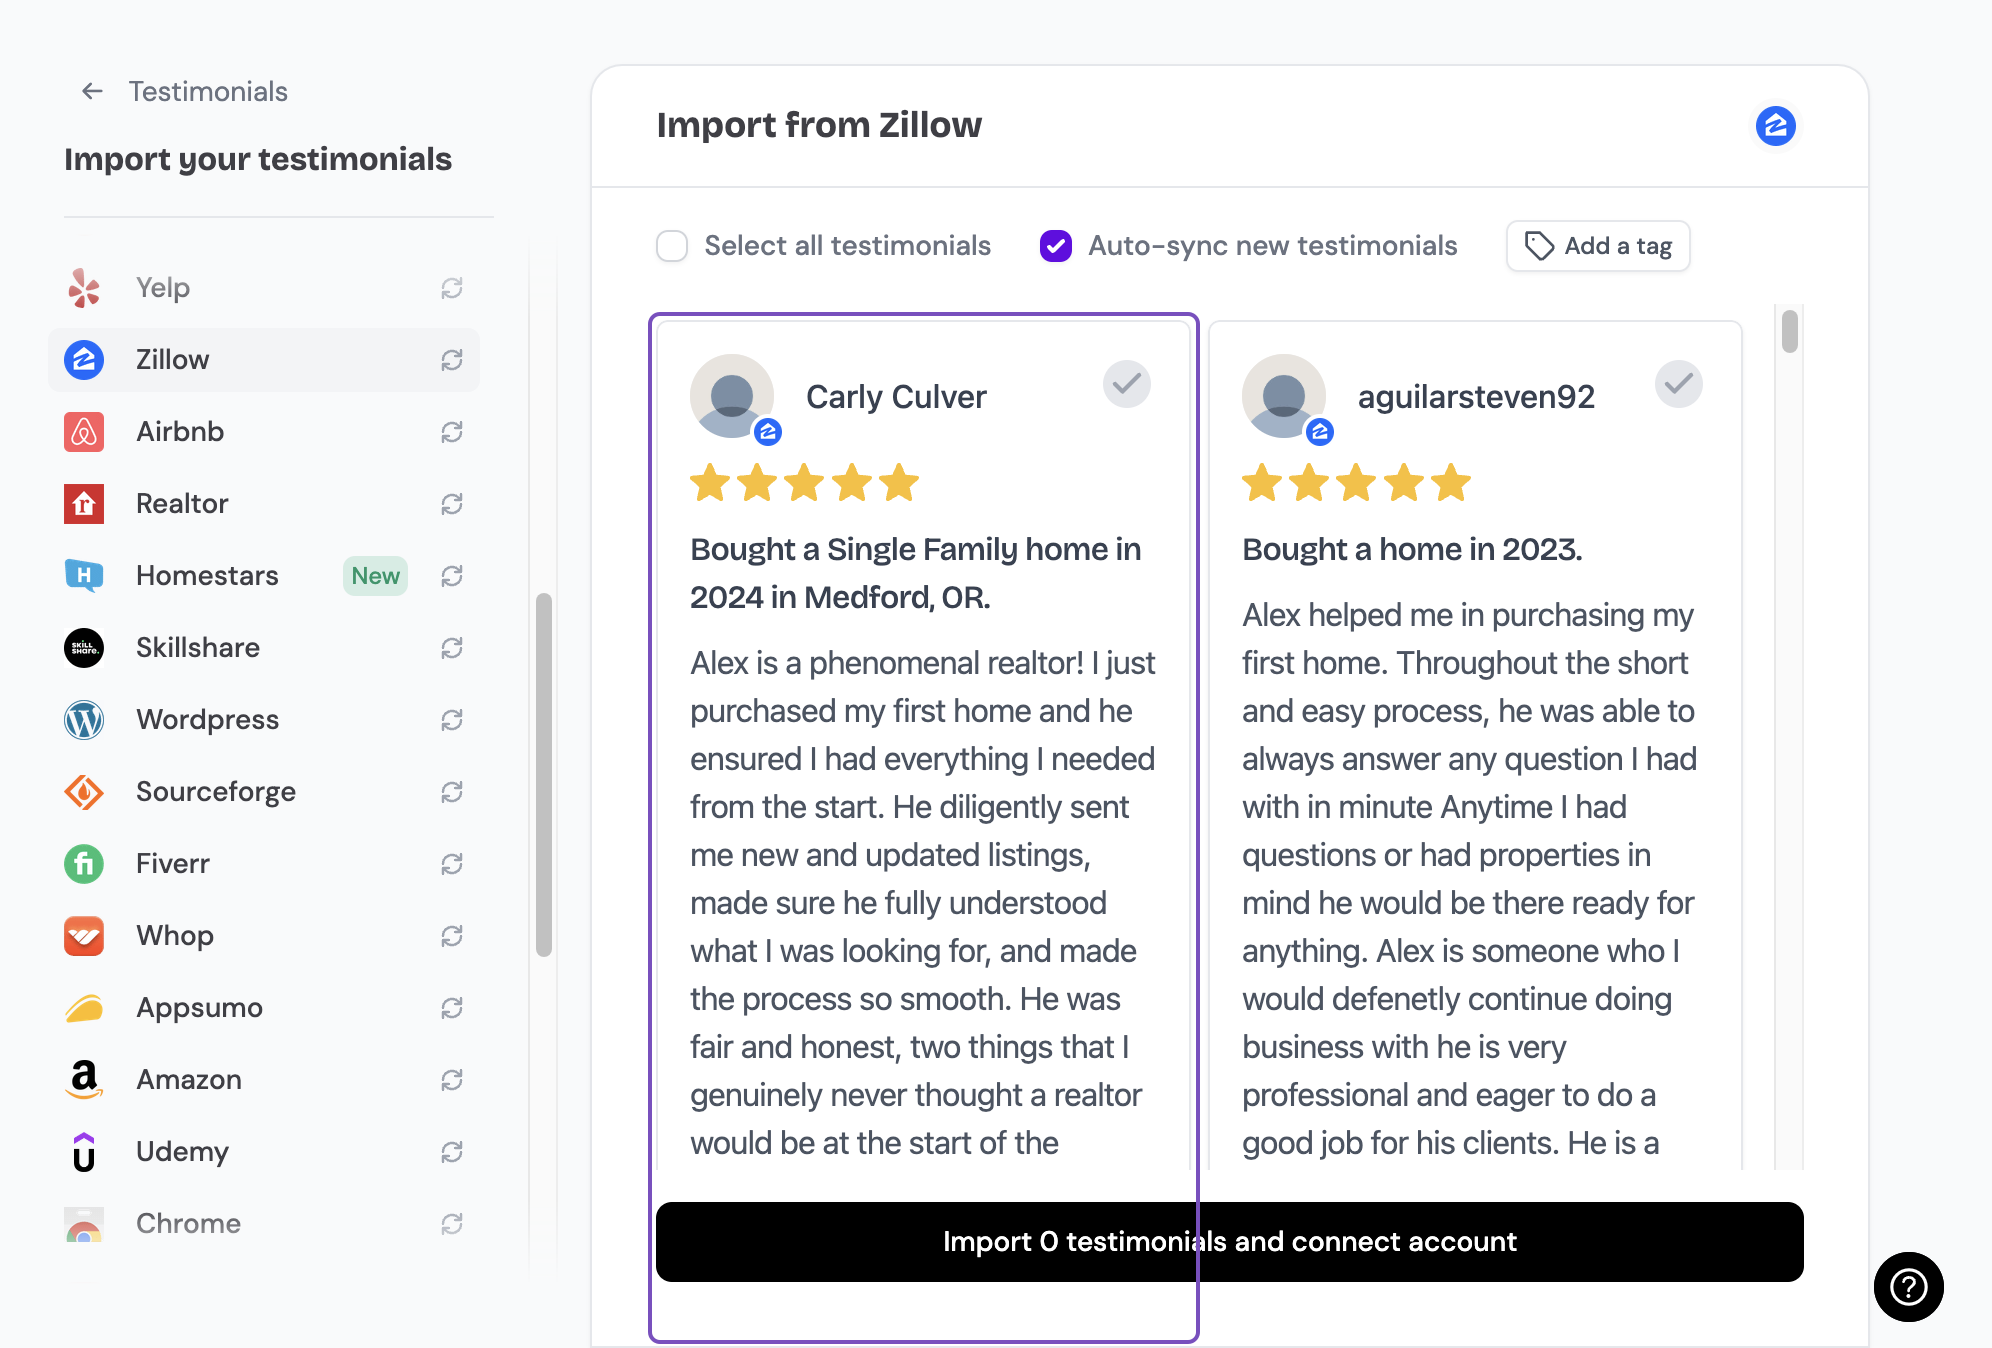The image size is (1992, 1348).
Task: Click the sync icon for Wordpress
Action: 452,720
